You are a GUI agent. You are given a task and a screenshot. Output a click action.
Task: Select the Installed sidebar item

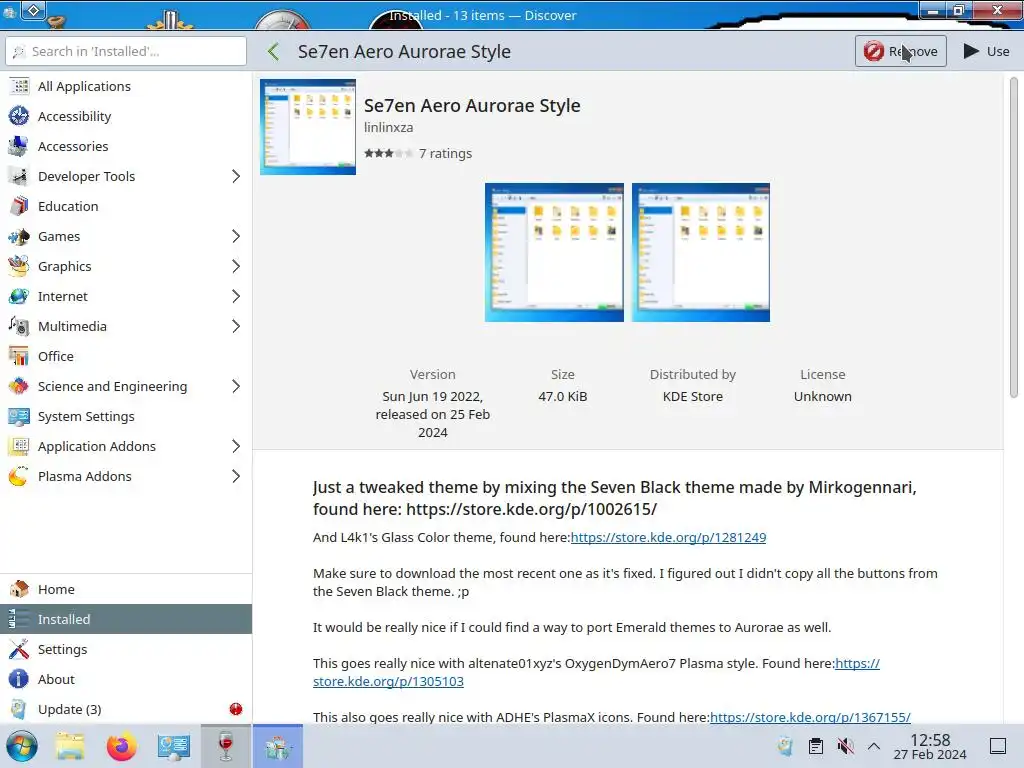click(x=126, y=619)
